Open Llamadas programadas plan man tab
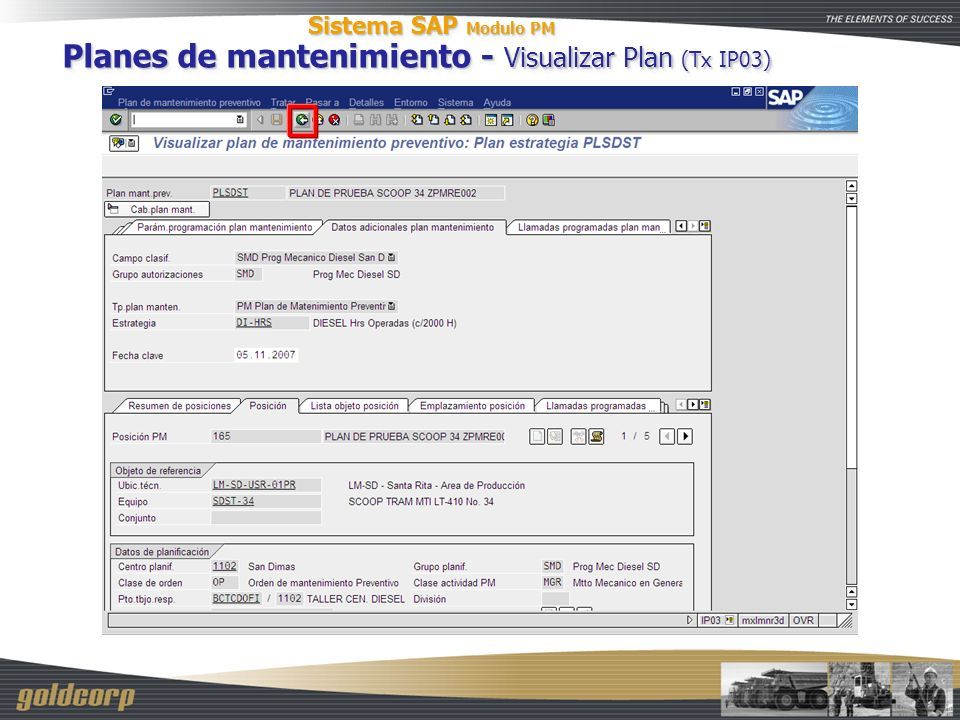This screenshot has width=960, height=720. point(589,227)
